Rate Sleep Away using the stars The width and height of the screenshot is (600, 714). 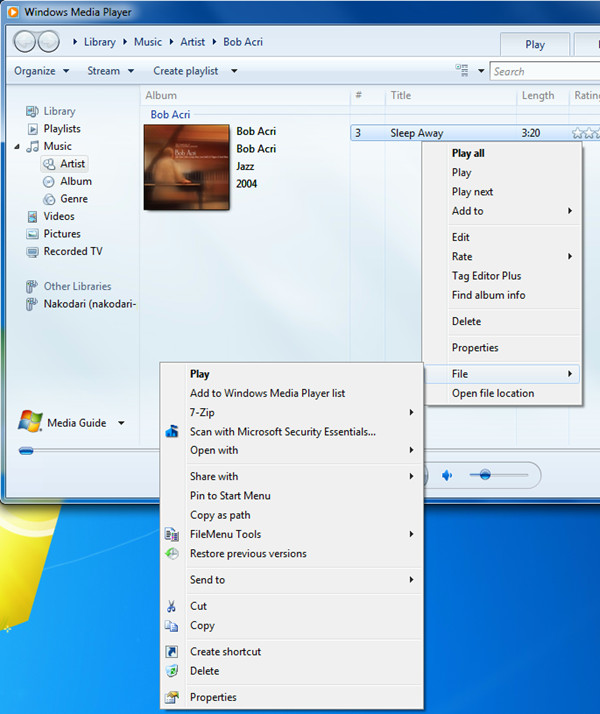(x=586, y=133)
